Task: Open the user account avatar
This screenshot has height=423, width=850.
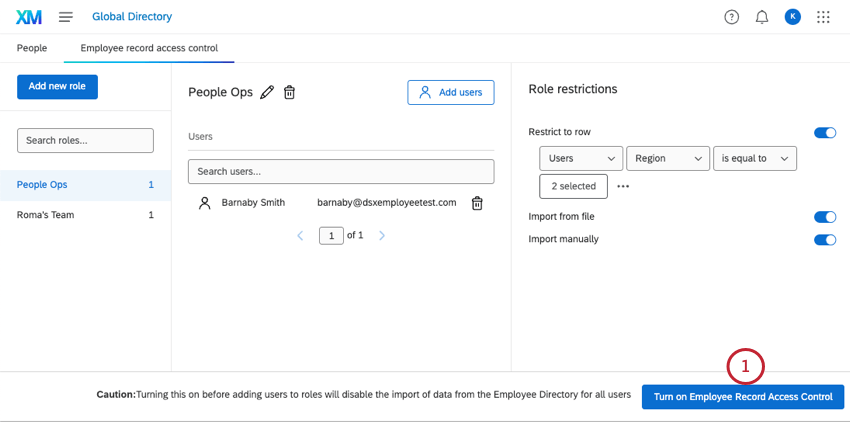Action: 792,17
